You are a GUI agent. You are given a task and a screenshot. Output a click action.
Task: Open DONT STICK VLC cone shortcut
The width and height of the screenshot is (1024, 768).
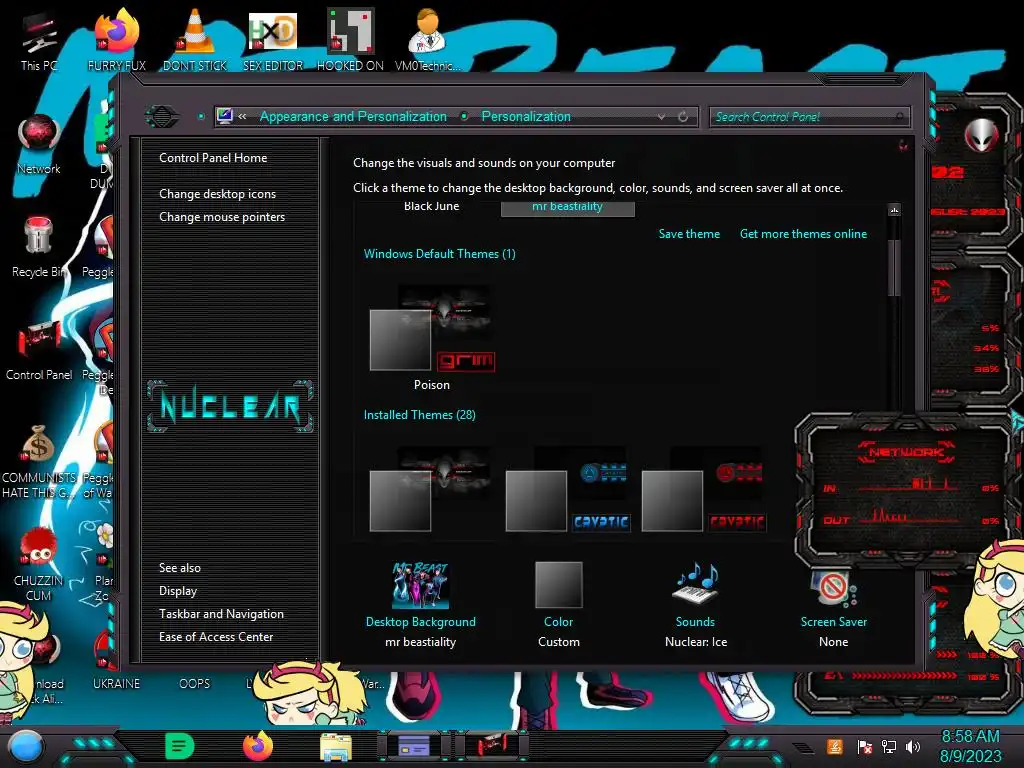195,40
